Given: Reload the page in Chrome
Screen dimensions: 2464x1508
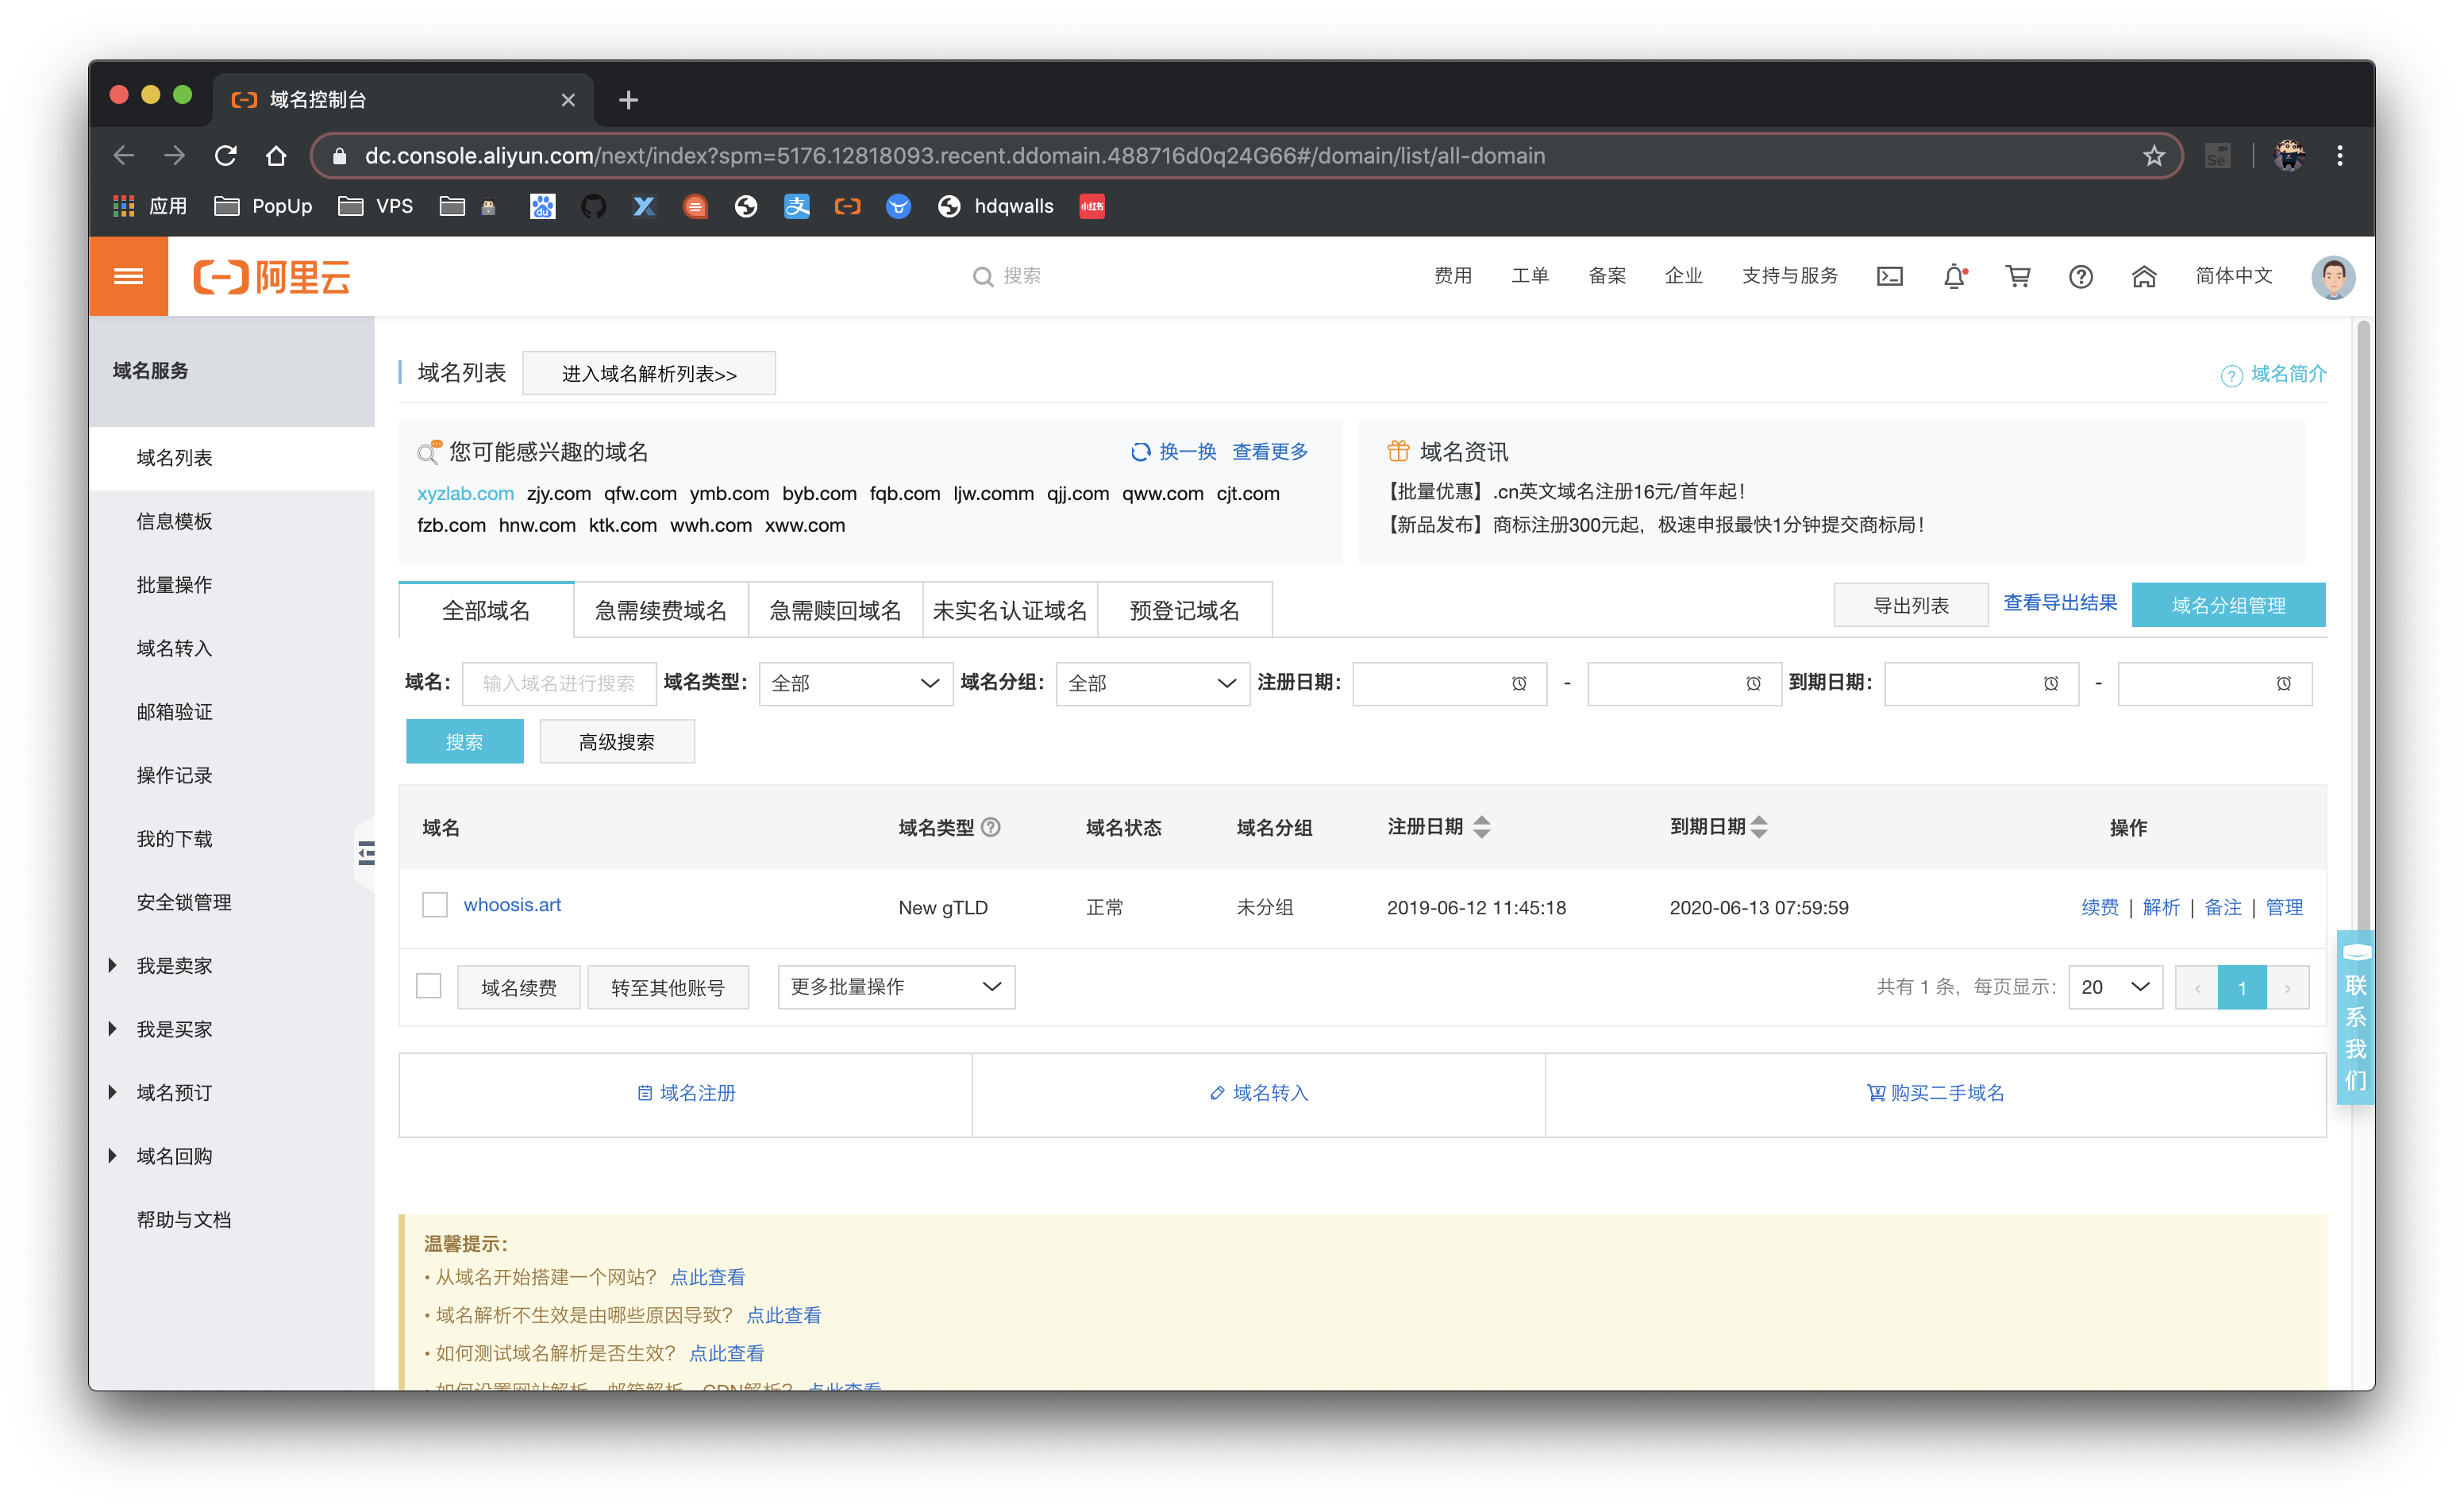Looking at the screenshot, I should coord(226,155).
